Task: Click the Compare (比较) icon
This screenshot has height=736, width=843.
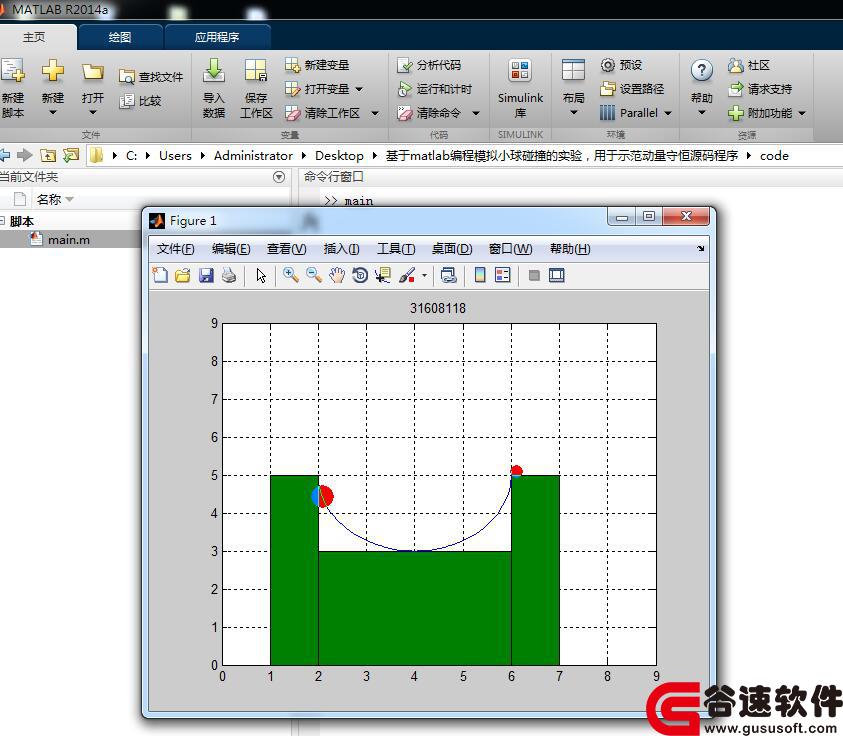Action: click(127, 101)
